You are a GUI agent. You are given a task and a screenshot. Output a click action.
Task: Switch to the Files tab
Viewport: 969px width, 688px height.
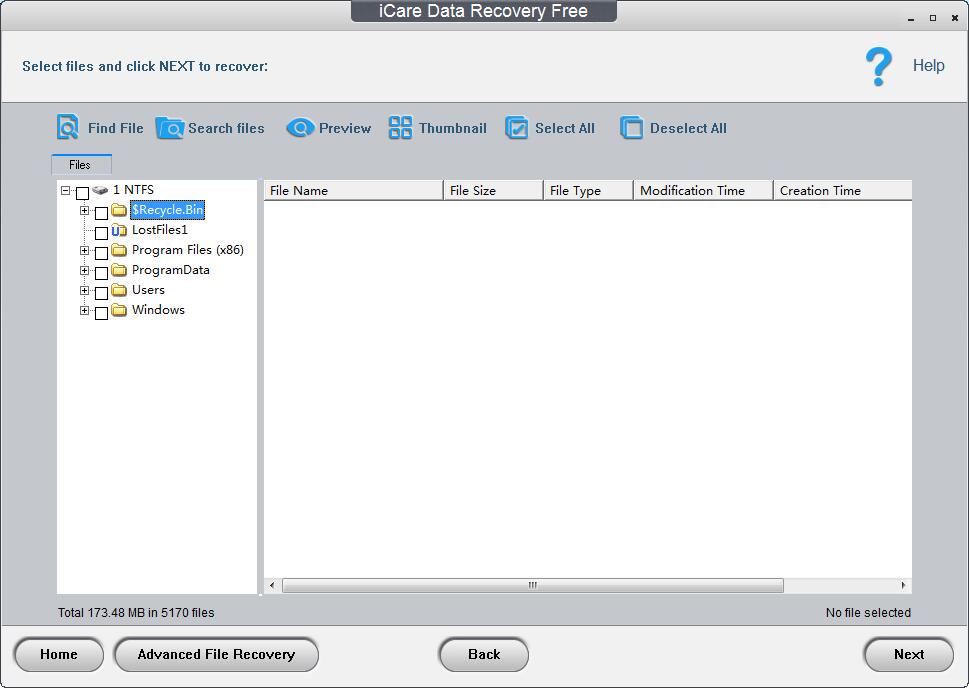click(x=81, y=164)
